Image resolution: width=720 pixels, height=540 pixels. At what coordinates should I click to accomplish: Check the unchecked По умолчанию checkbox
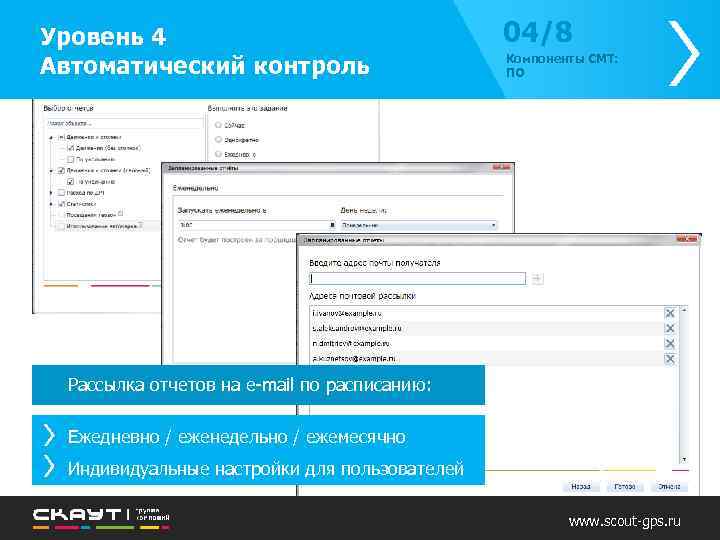point(70,159)
